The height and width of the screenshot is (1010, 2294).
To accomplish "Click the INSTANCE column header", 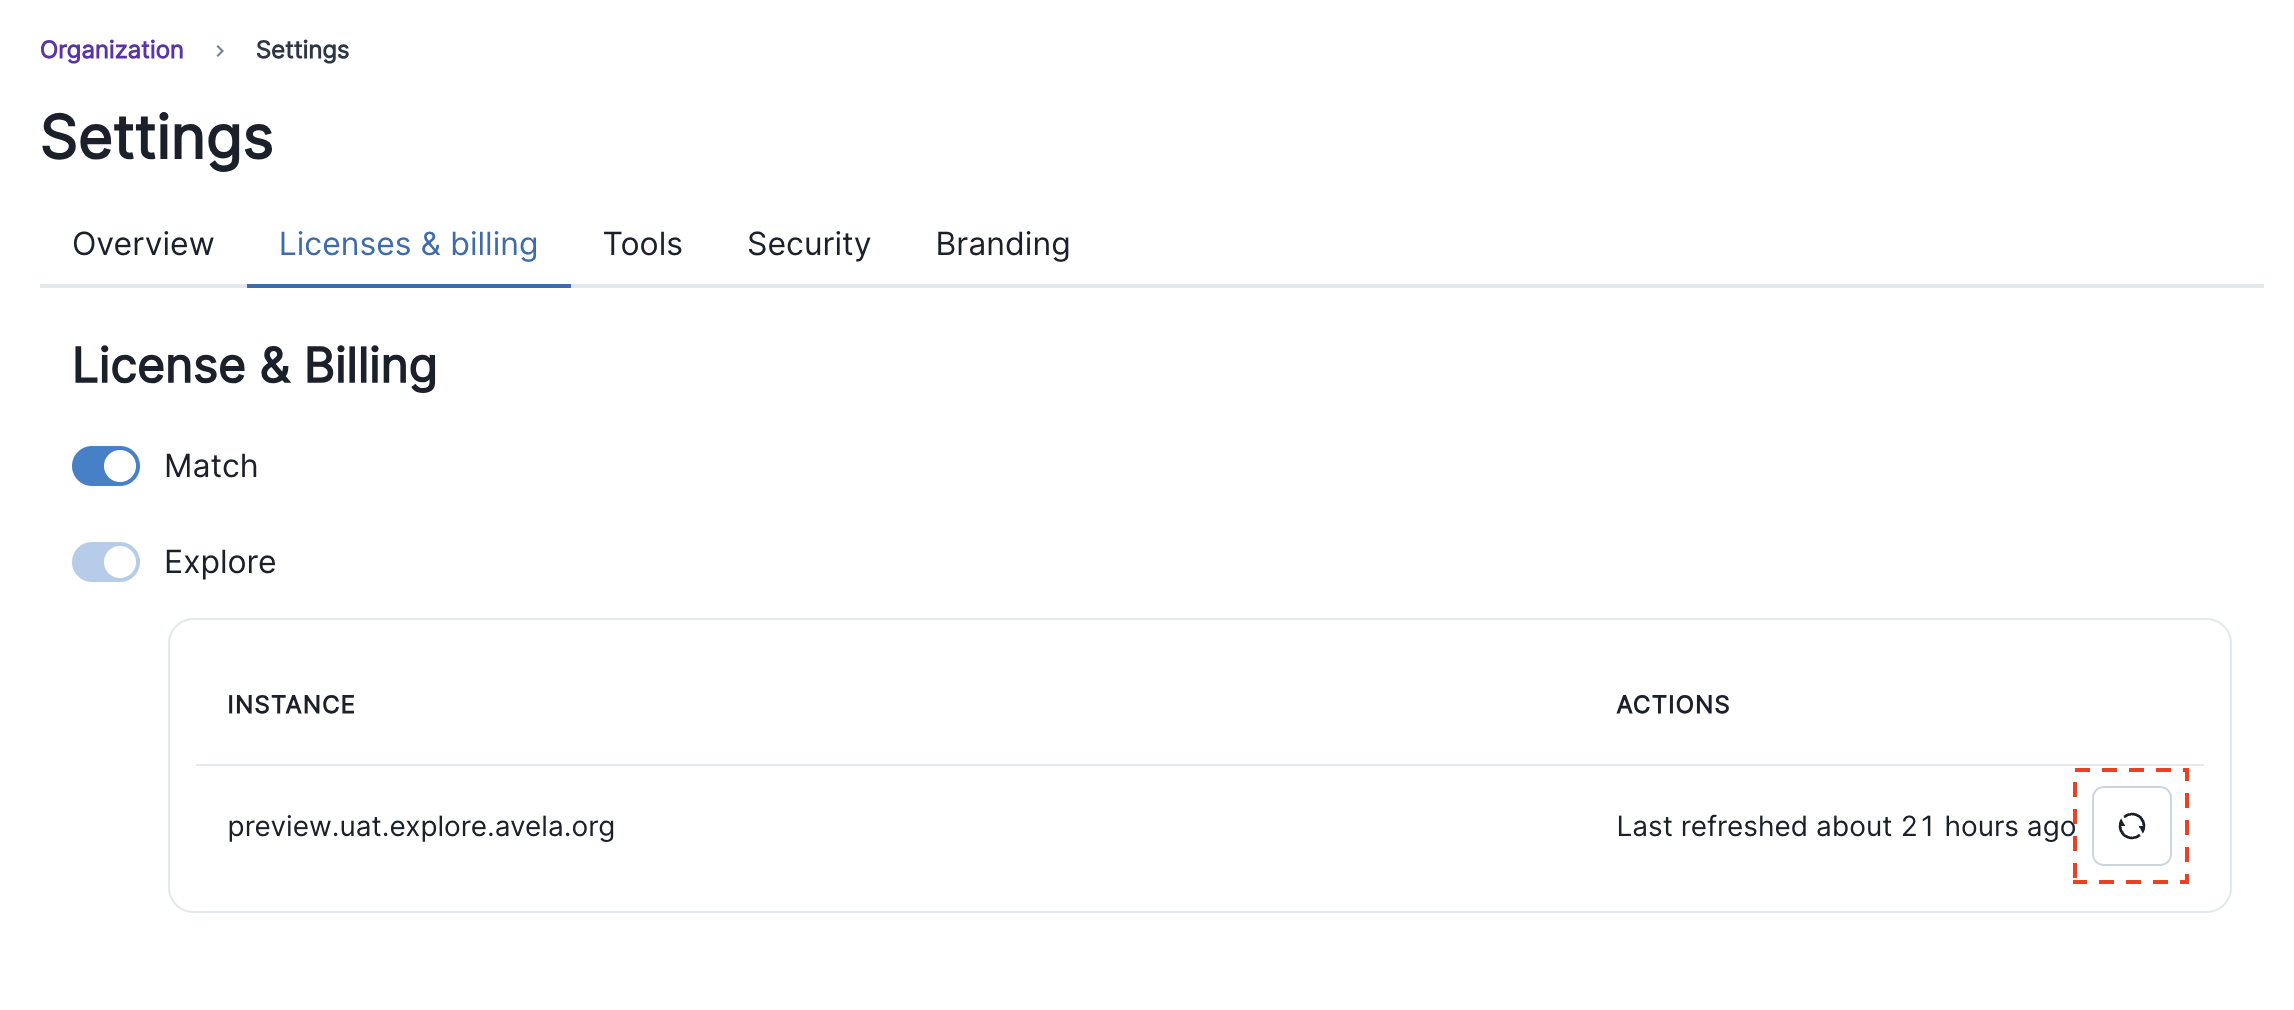I will [x=291, y=705].
